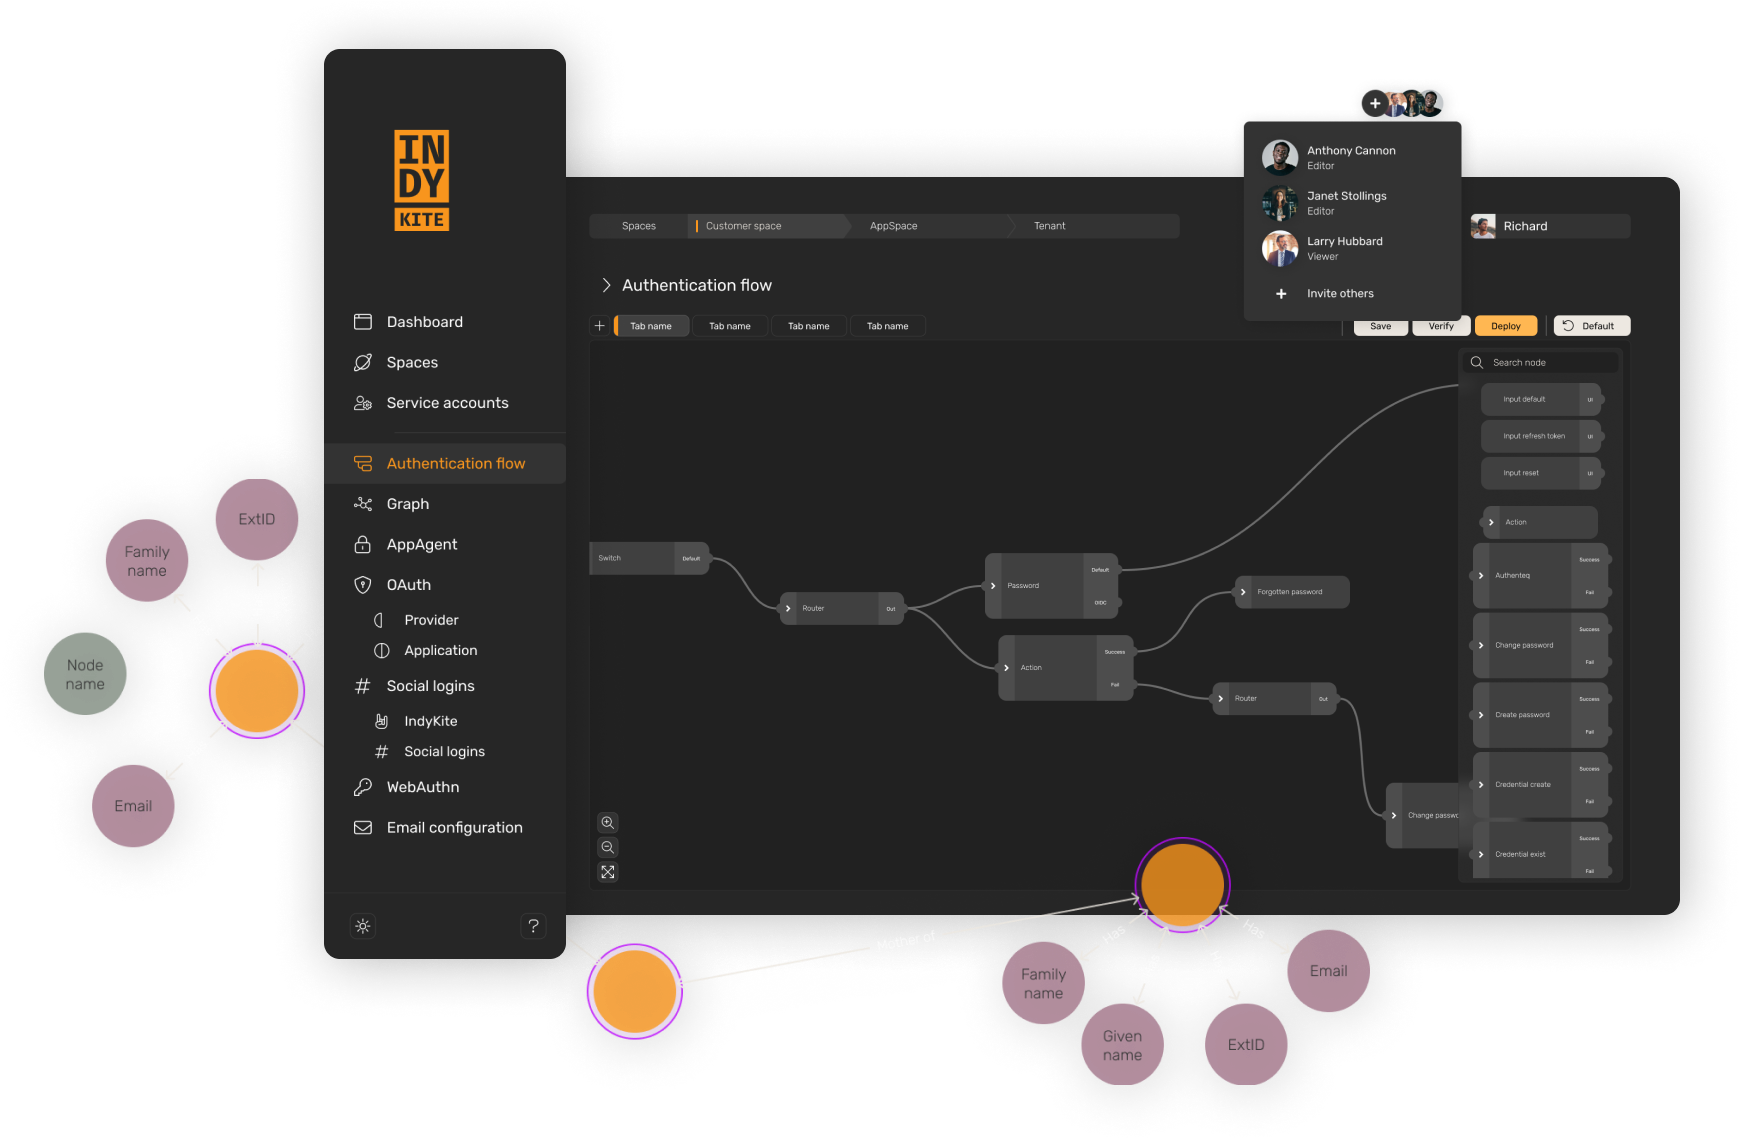This screenshot has width=1739, height=1138.
Task: Click the AppAgent lock icon
Action: click(363, 544)
